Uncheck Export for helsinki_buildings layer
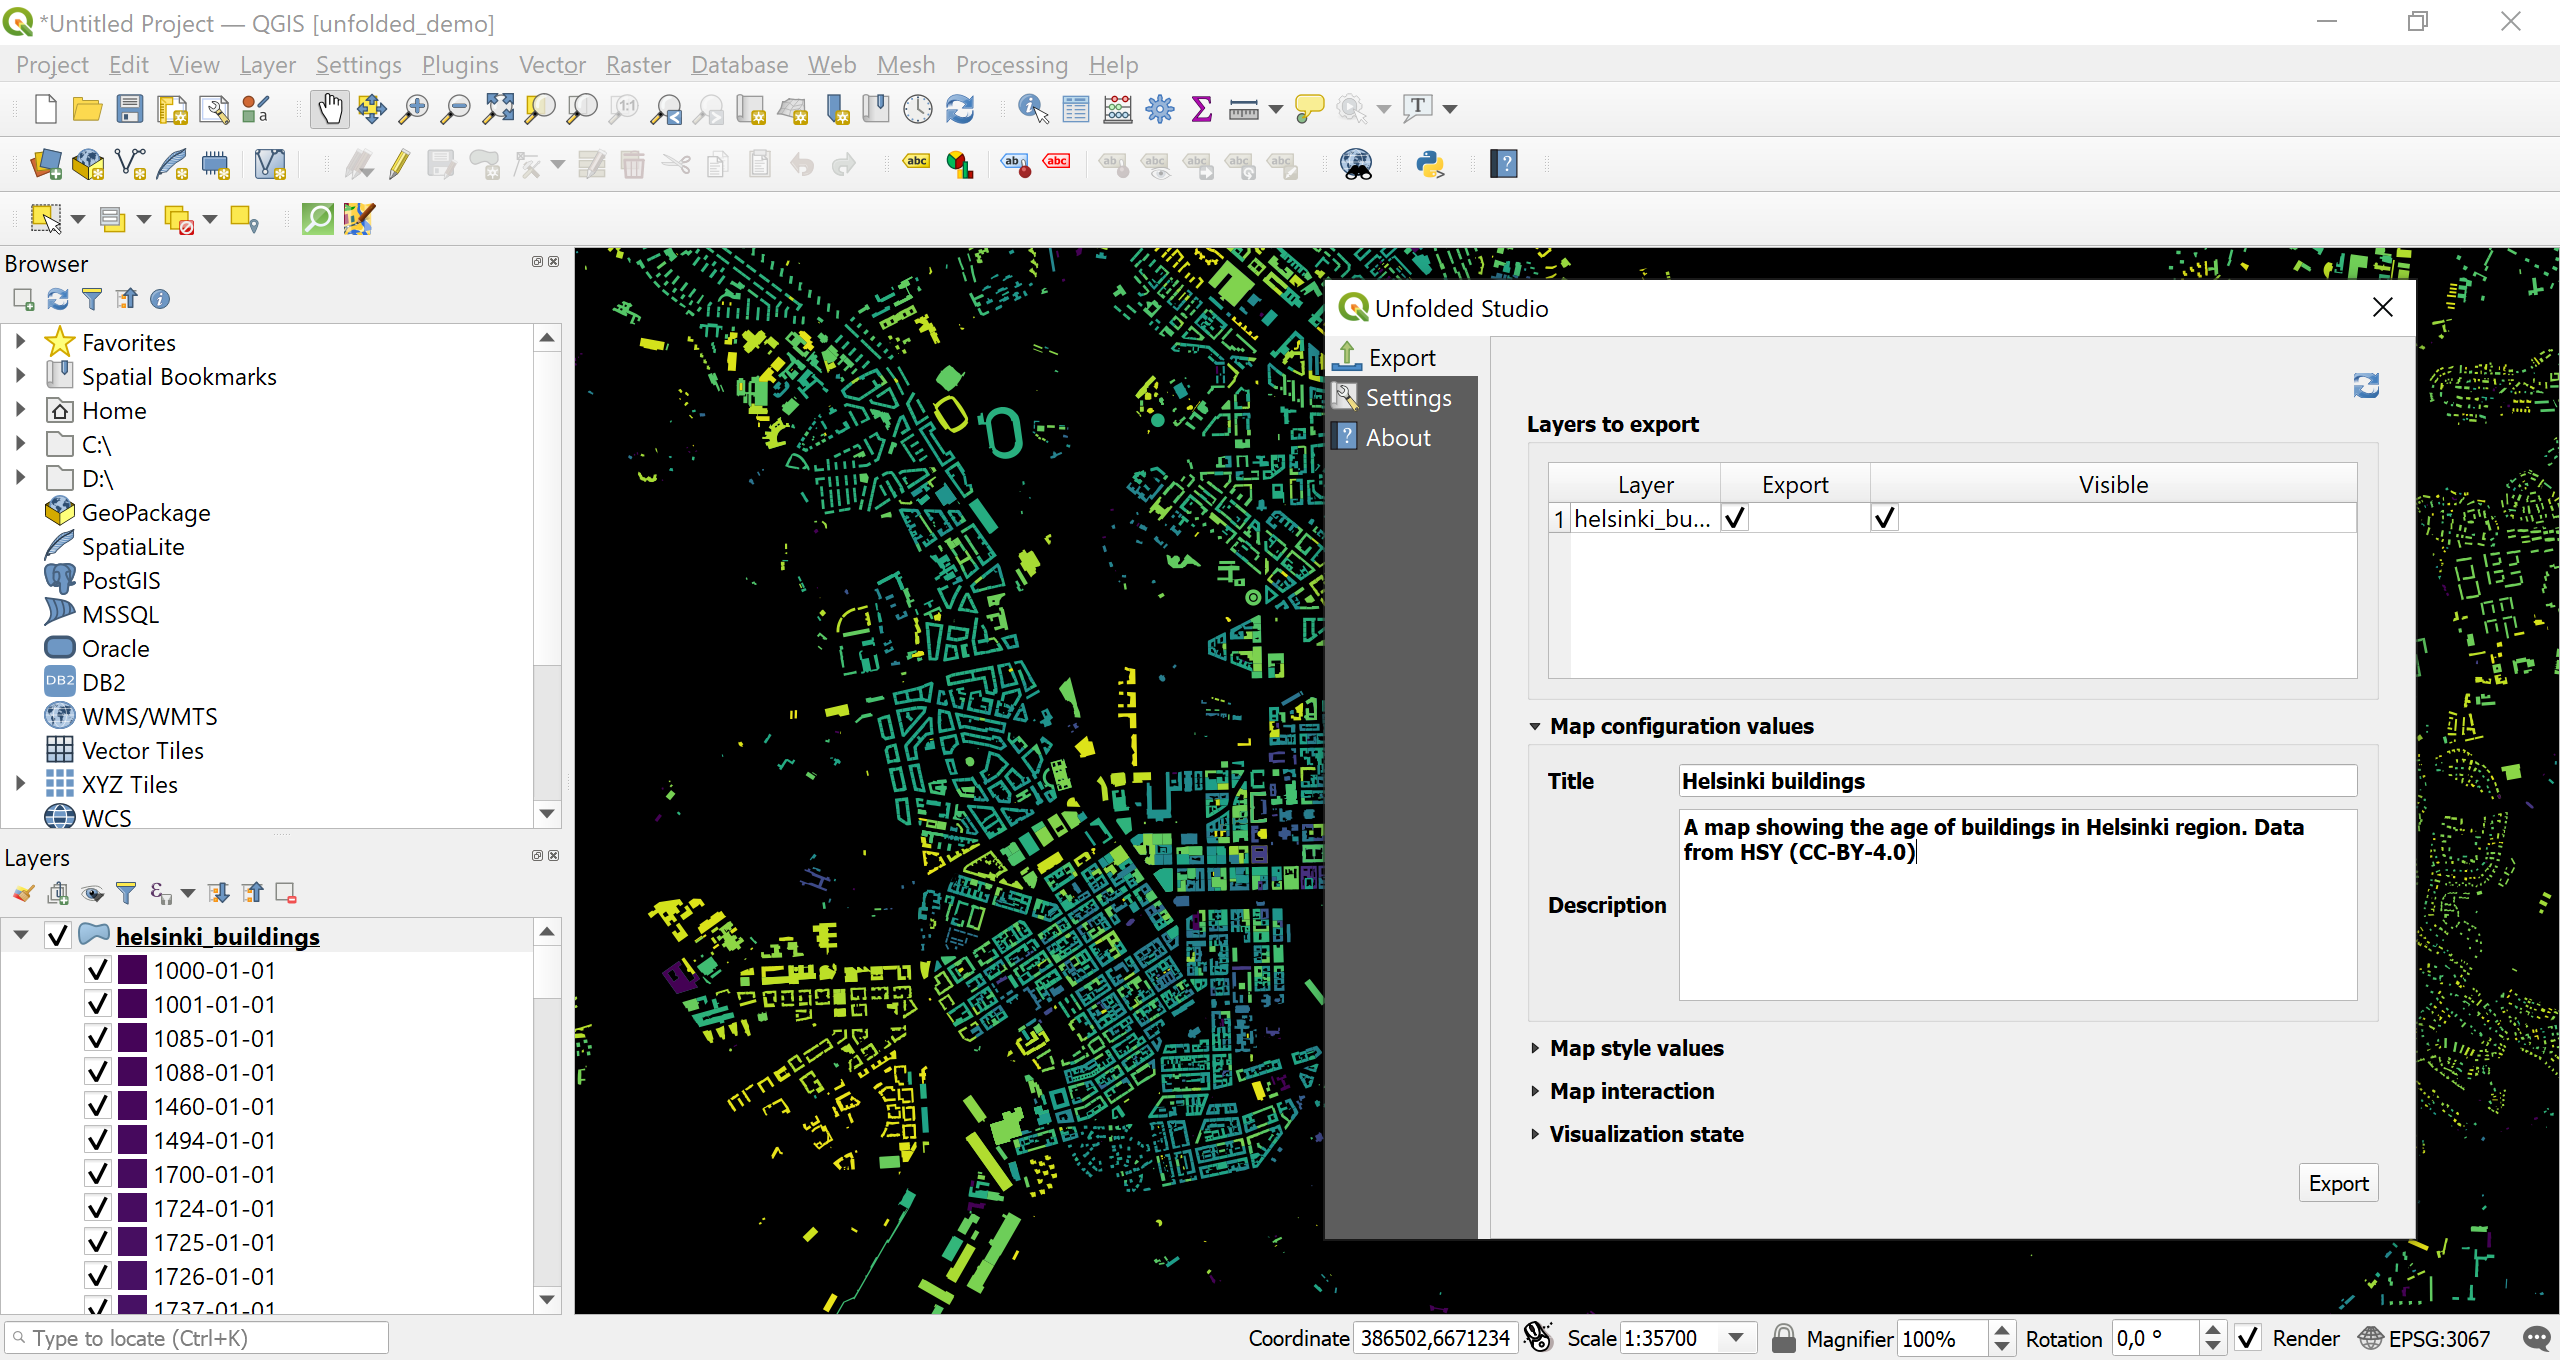The width and height of the screenshot is (2560, 1360). [x=1735, y=518]
